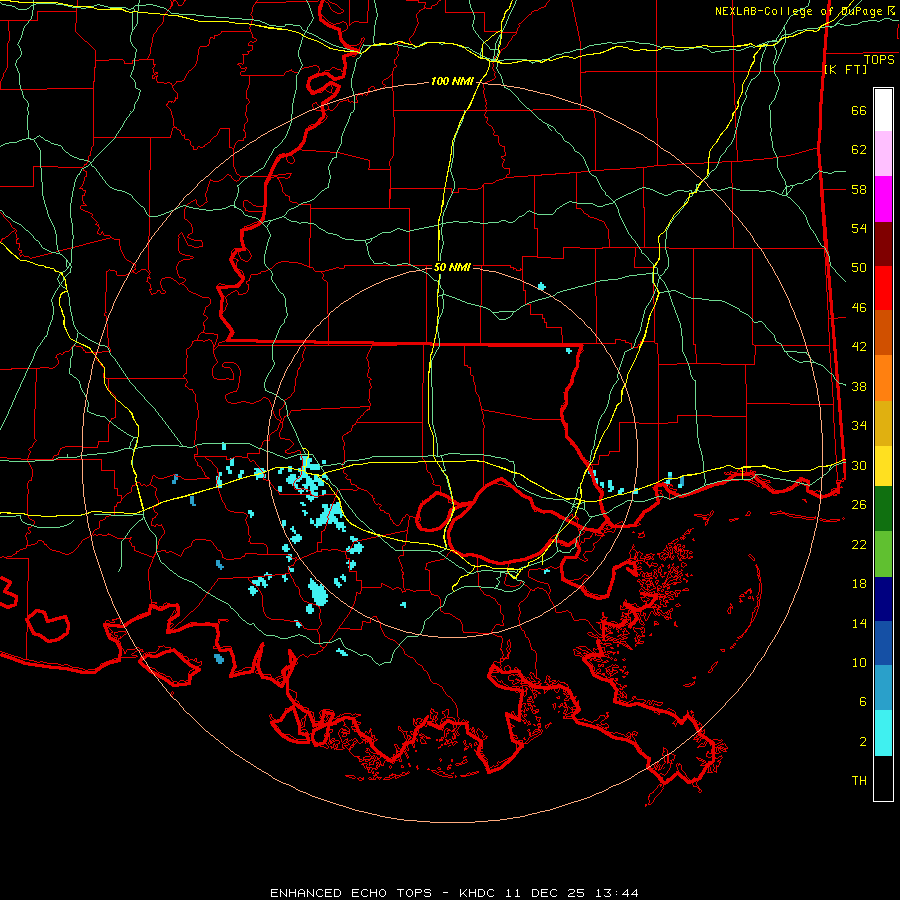Click the '50 NMI' range ring label
The height and width of the screenshot is (900, 900).
coord(452,267)
